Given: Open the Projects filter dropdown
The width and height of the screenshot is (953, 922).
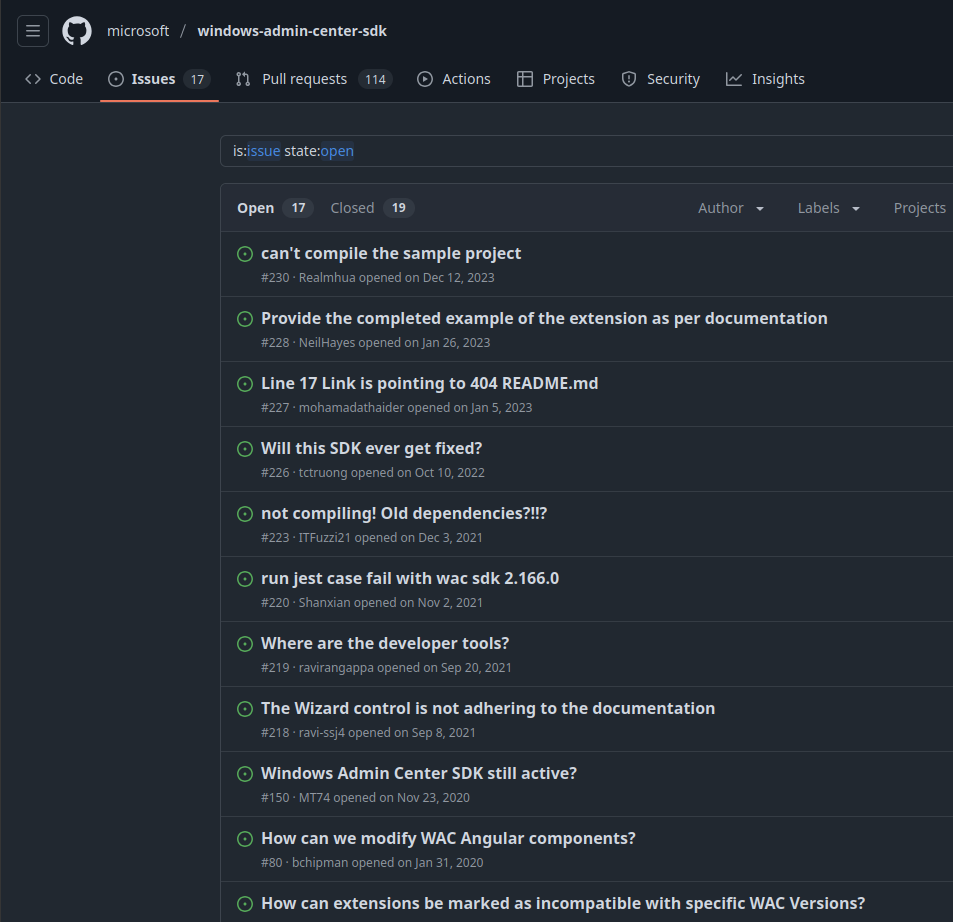Looking at the screenshot, I should click(x=920, y=208).
